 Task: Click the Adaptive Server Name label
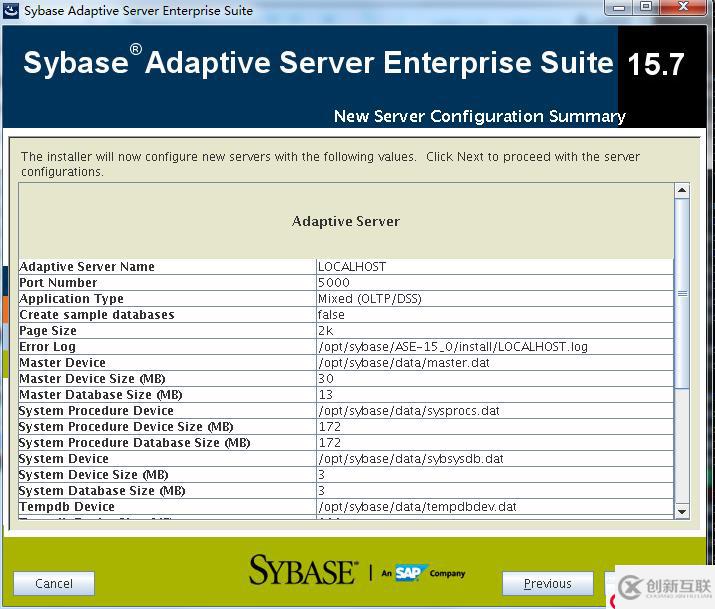point(87,267)
